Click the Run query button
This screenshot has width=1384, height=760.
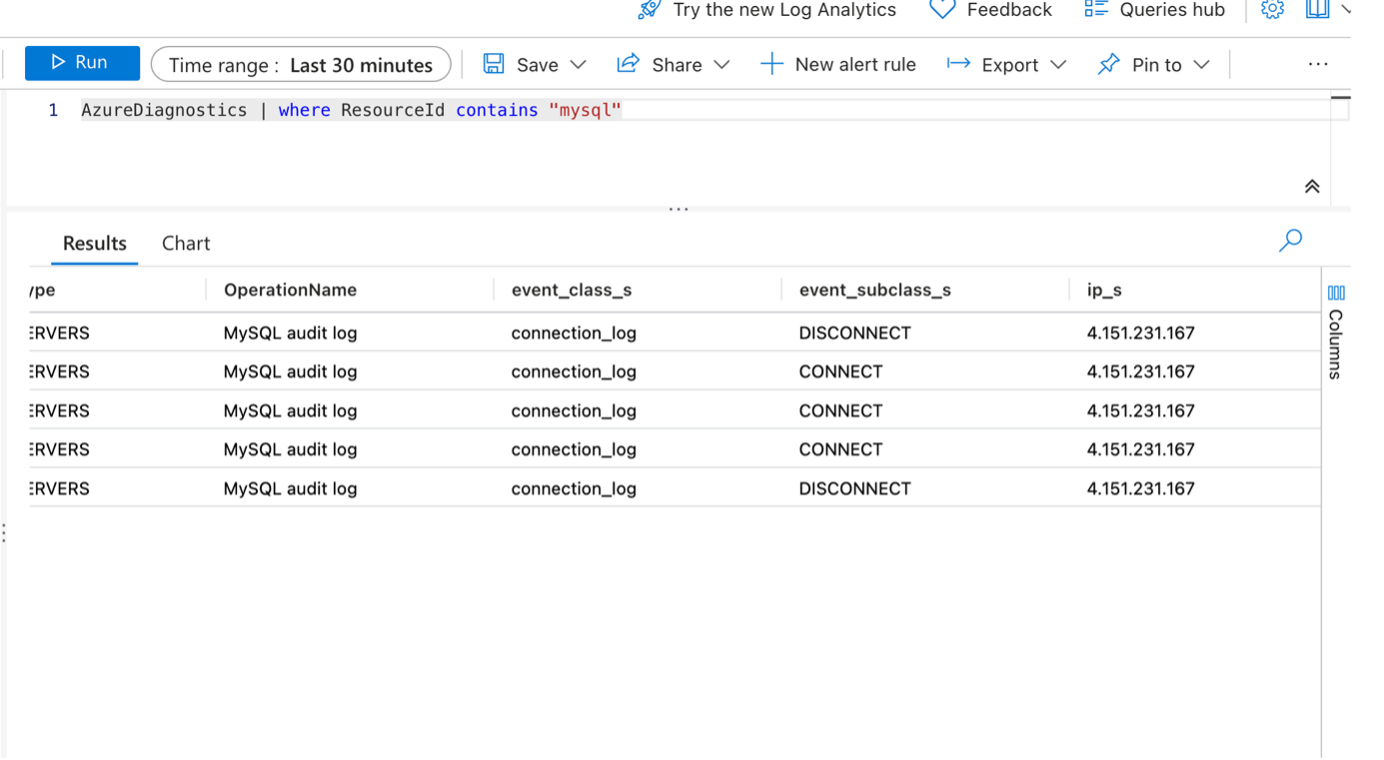click(x=82, y=63)
